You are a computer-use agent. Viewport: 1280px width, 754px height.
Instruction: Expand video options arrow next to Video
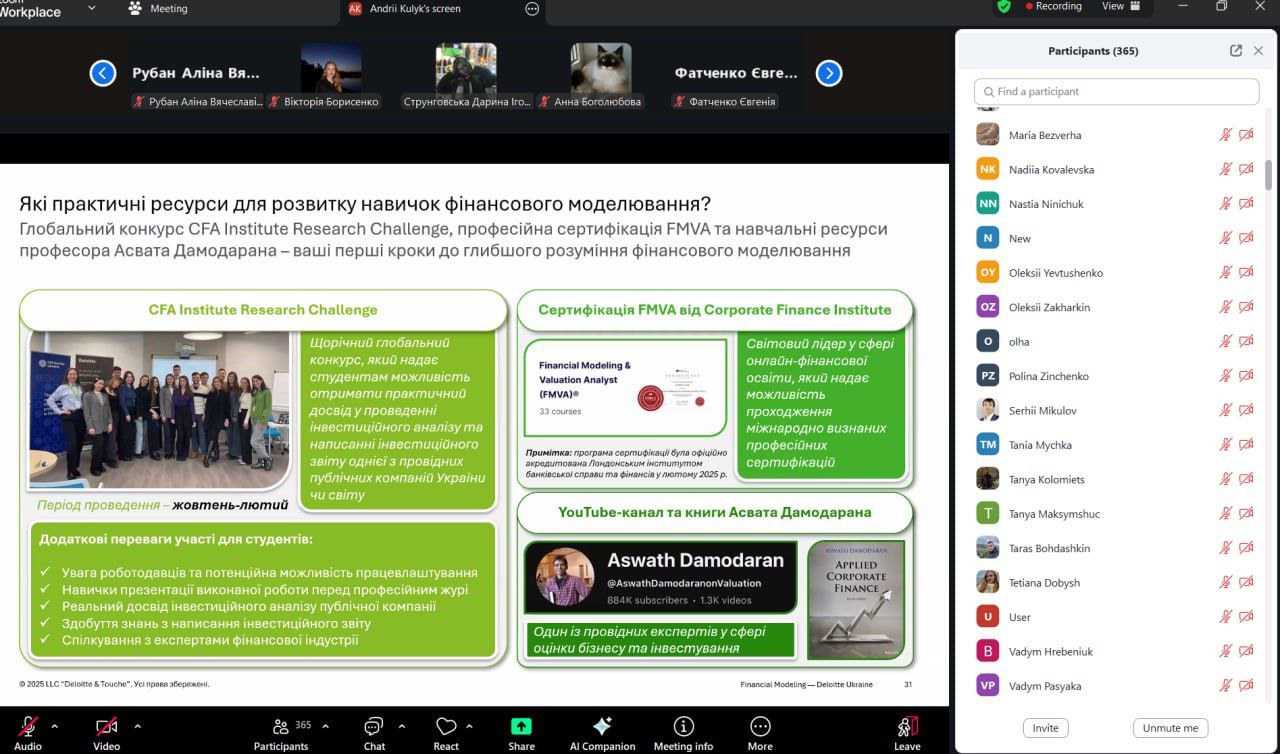pos(137,726)
